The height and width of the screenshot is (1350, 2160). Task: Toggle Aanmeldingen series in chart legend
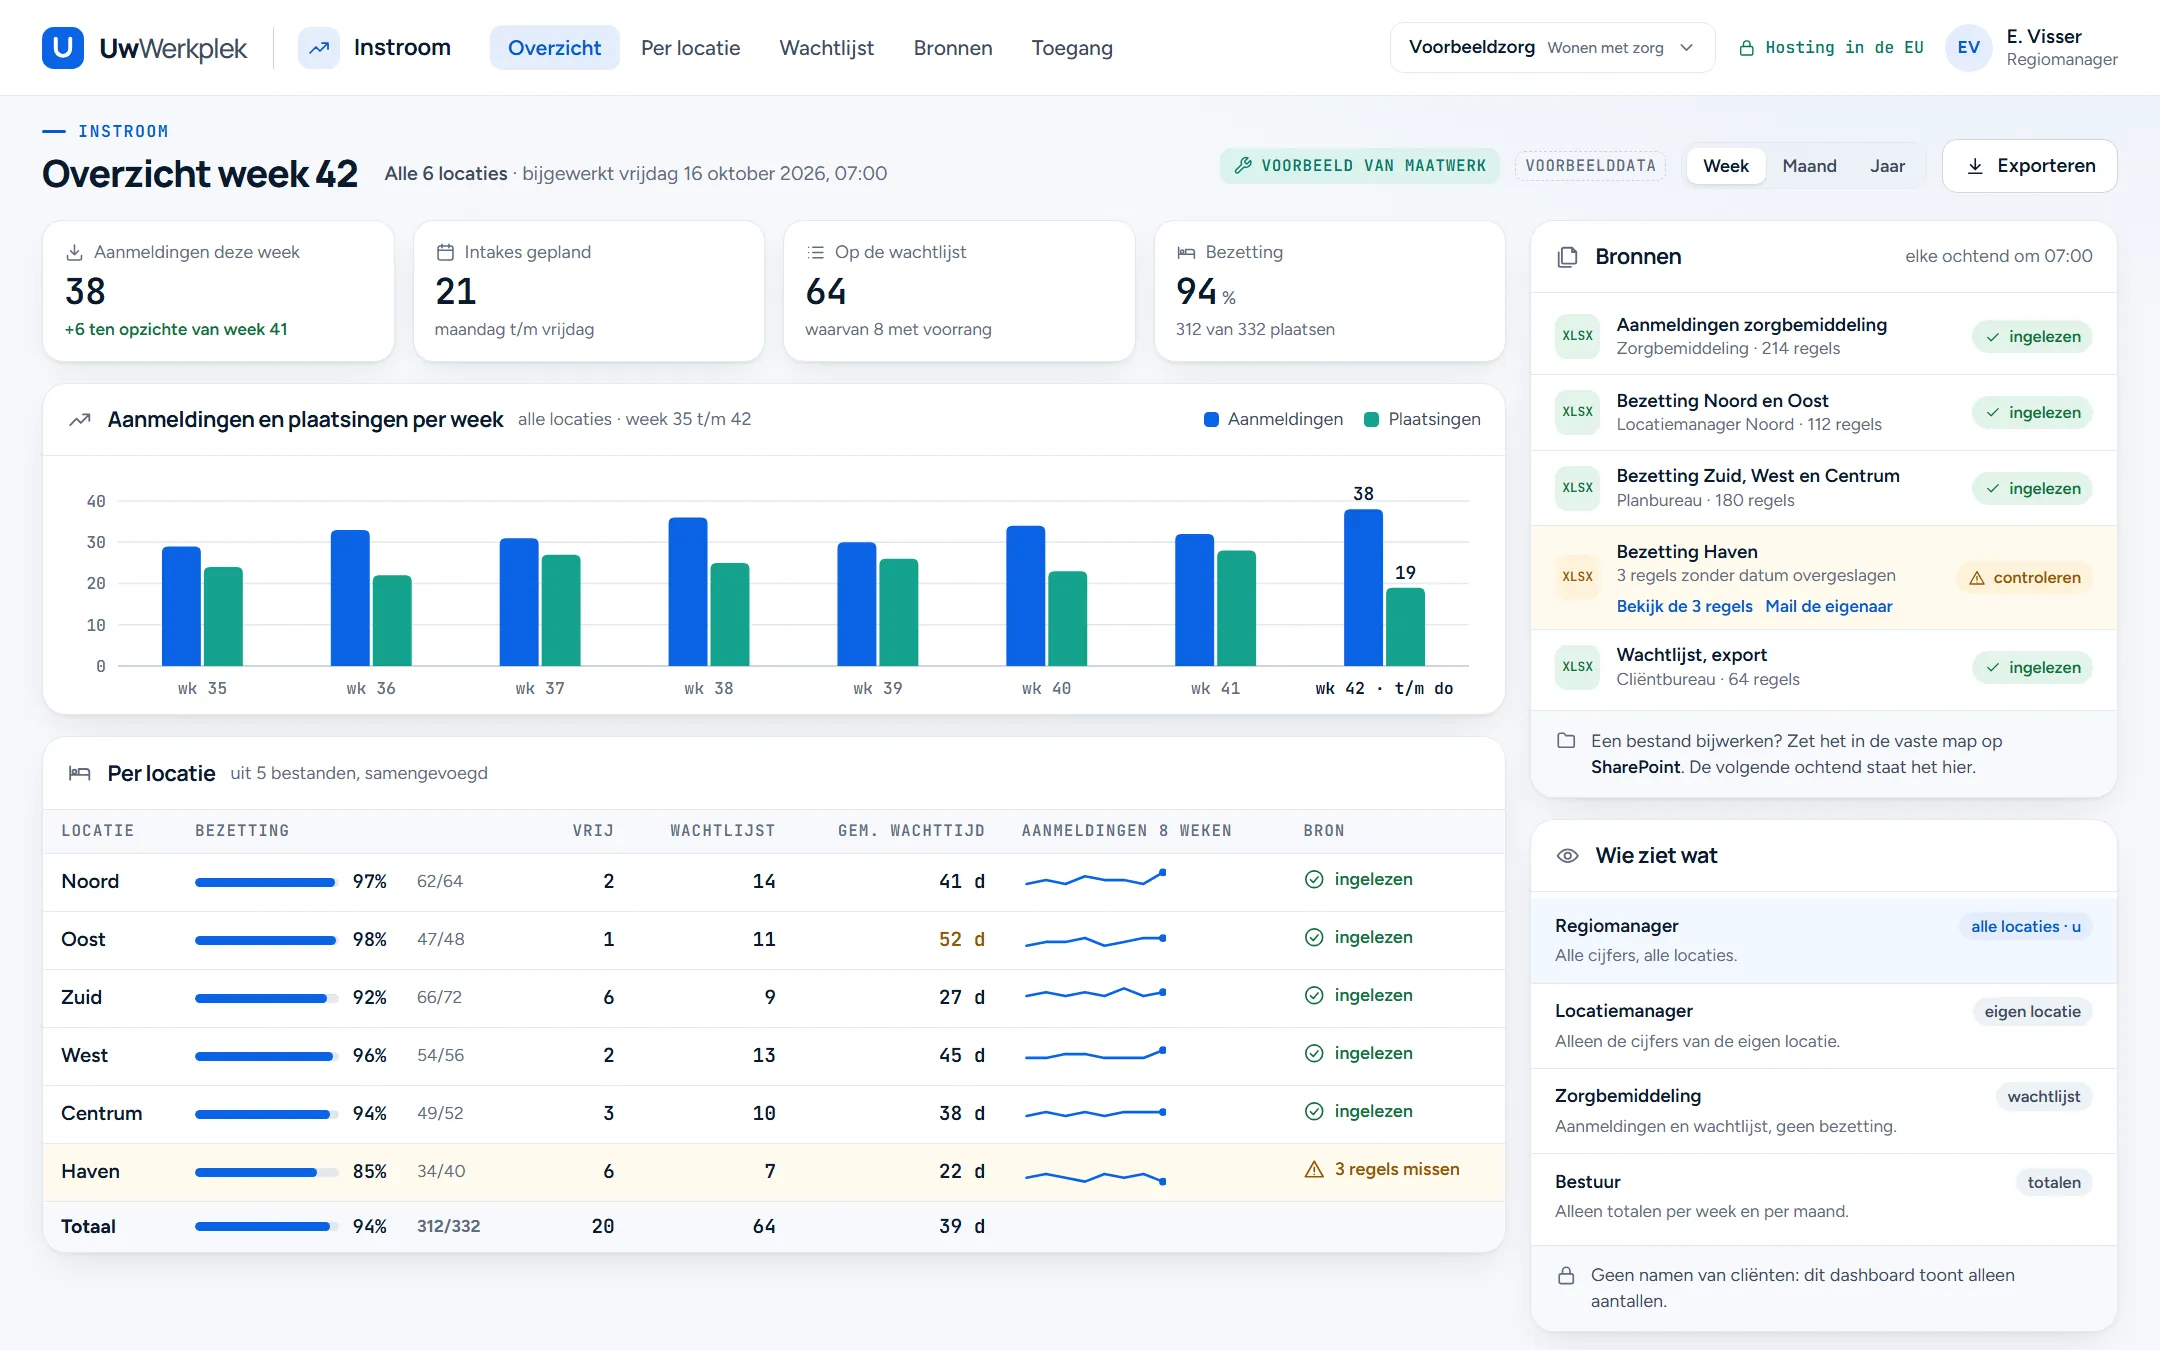point(1274,419)
